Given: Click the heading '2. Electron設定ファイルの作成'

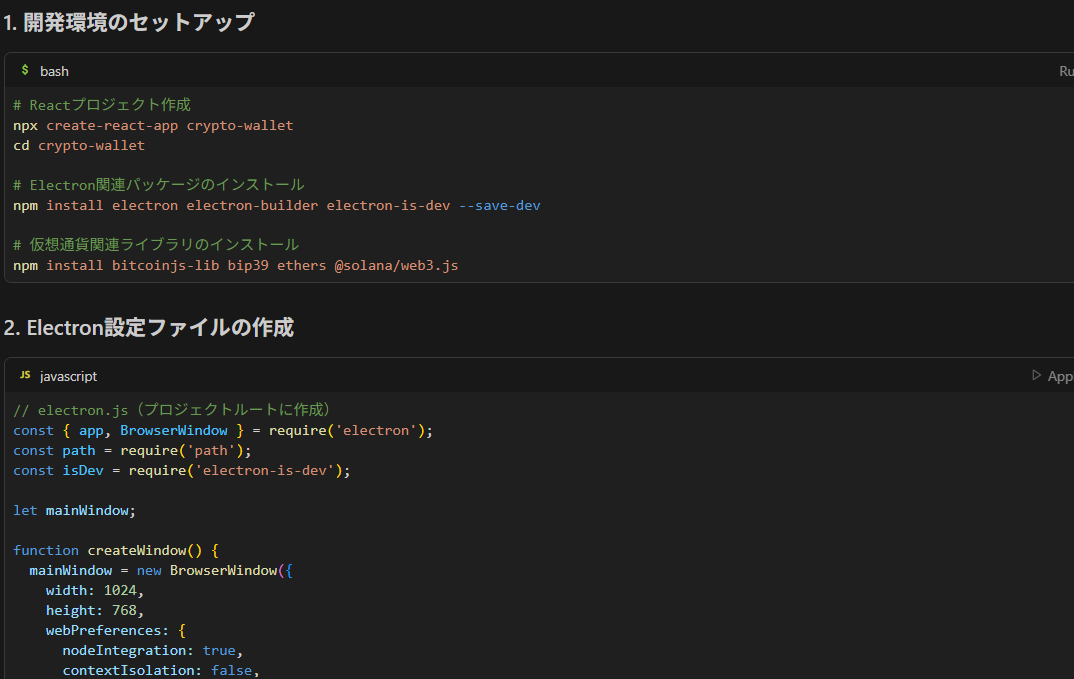Looking at the screenshot, I should coord(149,328).
